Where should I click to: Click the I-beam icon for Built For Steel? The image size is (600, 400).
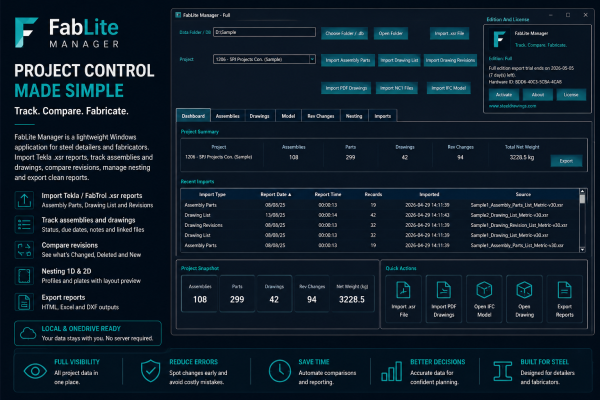502,371
